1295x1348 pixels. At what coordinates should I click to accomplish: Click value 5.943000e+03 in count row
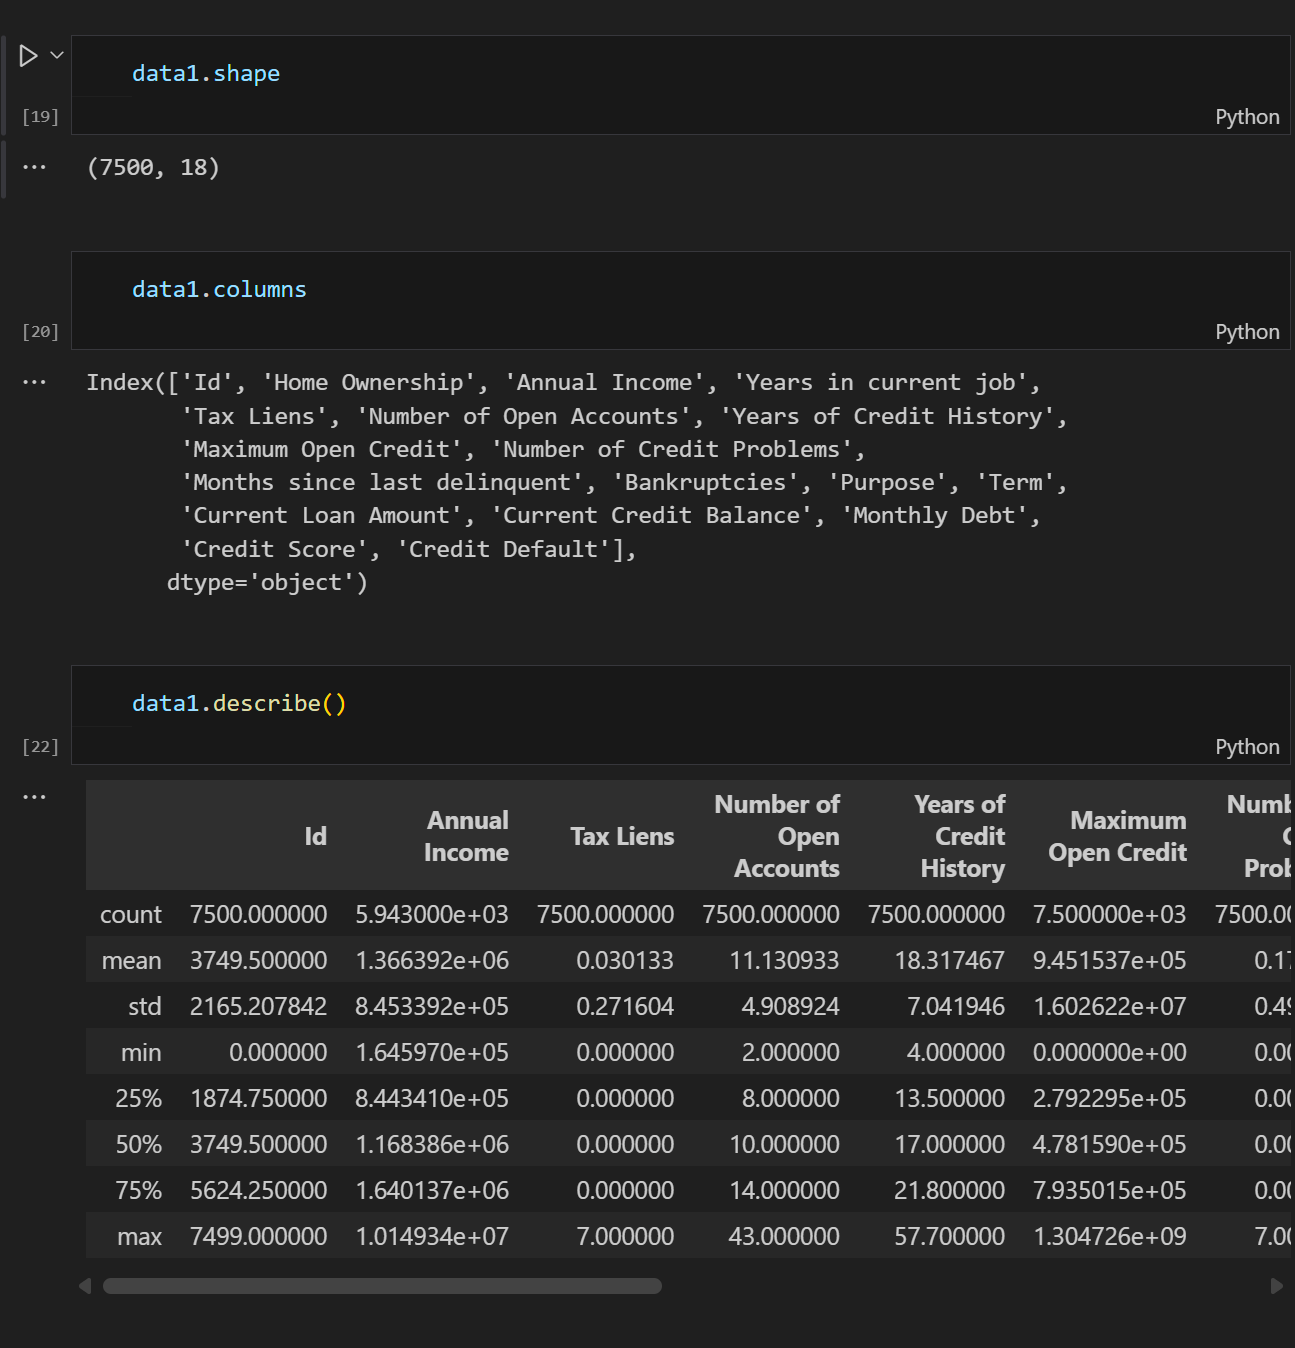click(432, 915)
